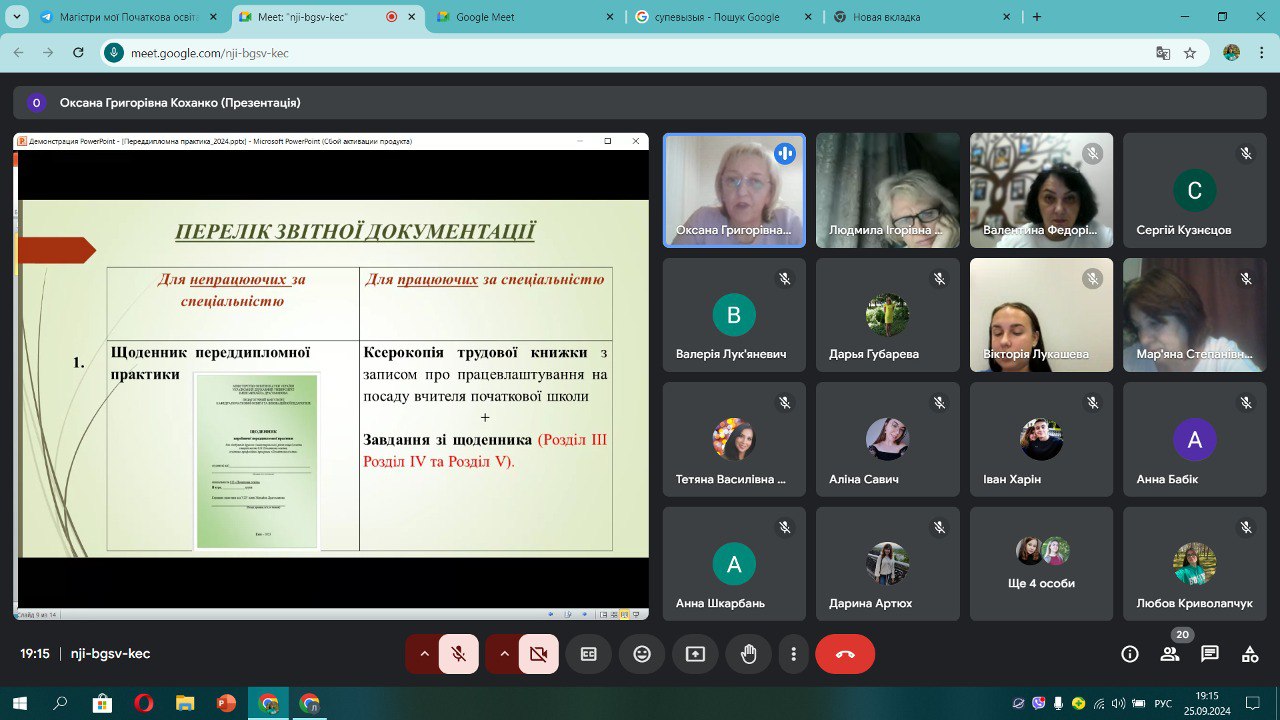Click the present screen button
Viewport: 1280px width, 720px height.
(695, 654)
